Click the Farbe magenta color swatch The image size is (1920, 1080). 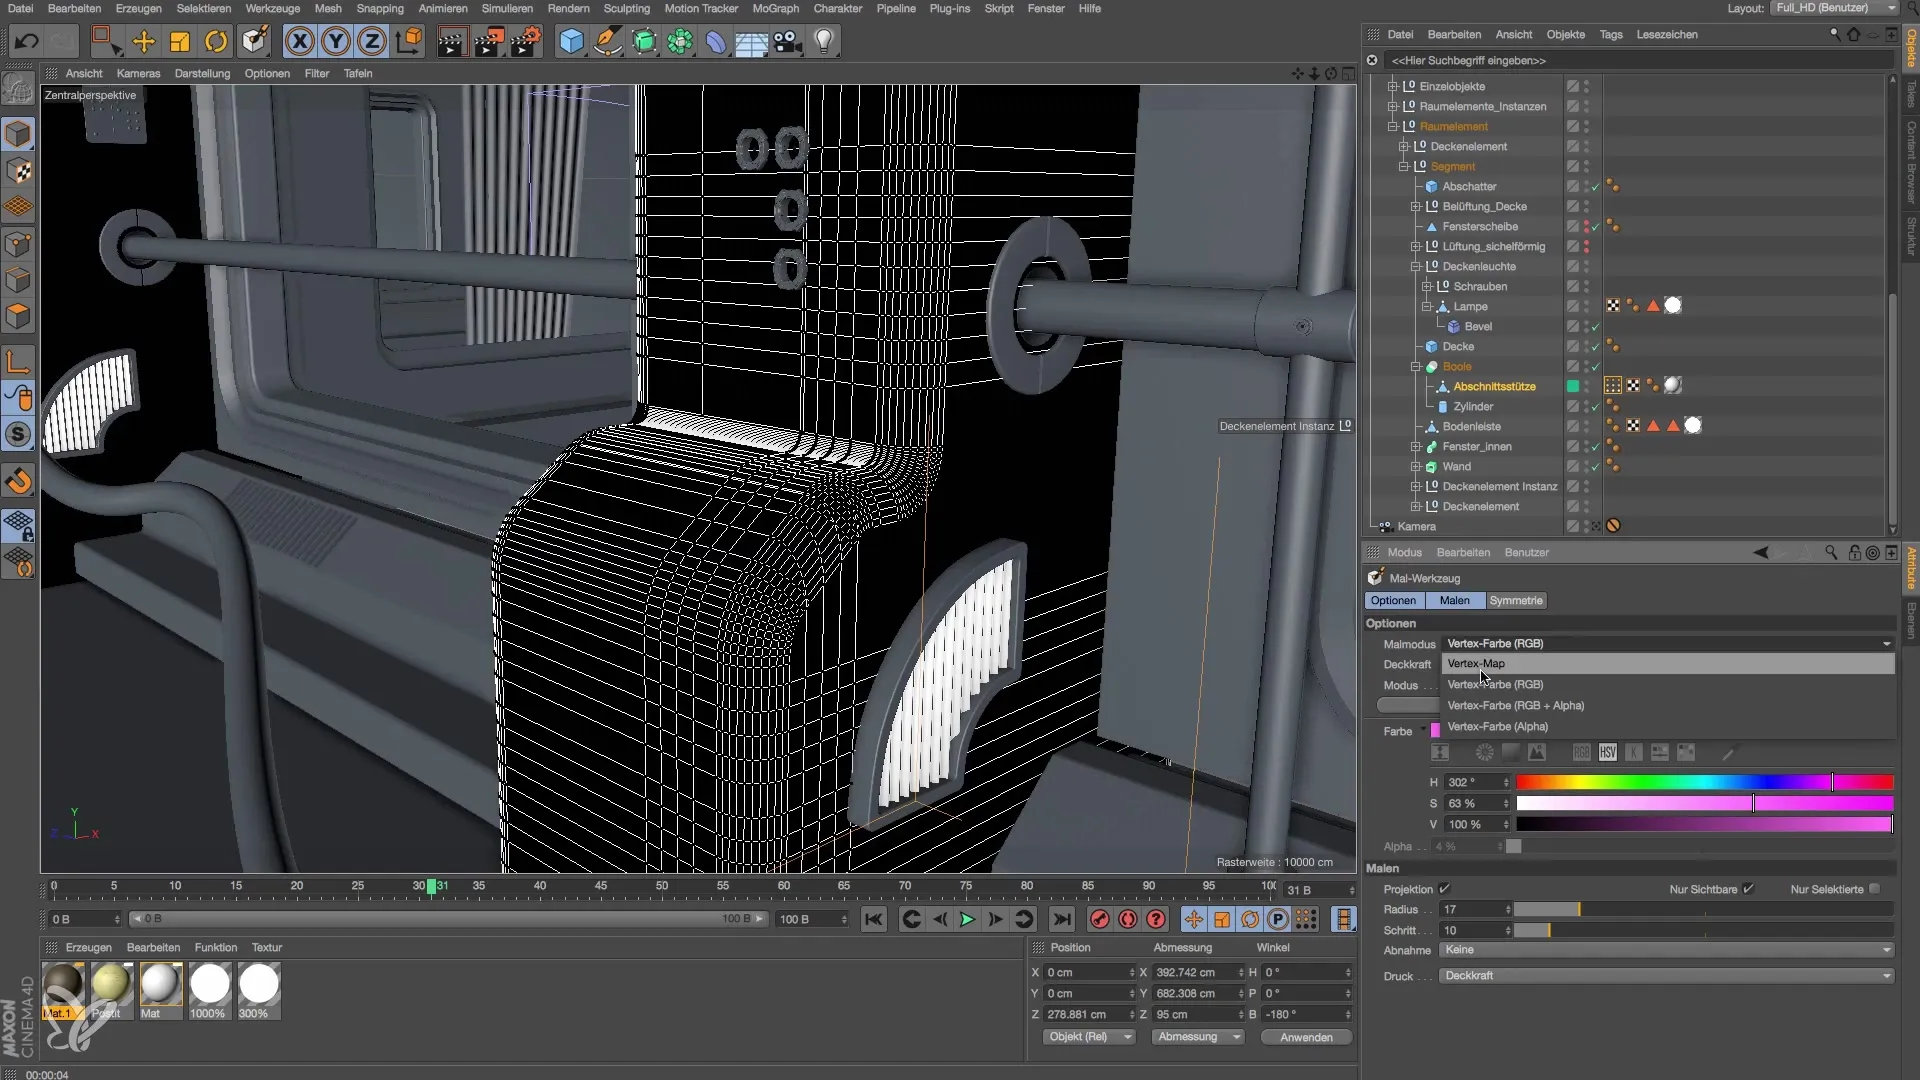pos(1436,731)
